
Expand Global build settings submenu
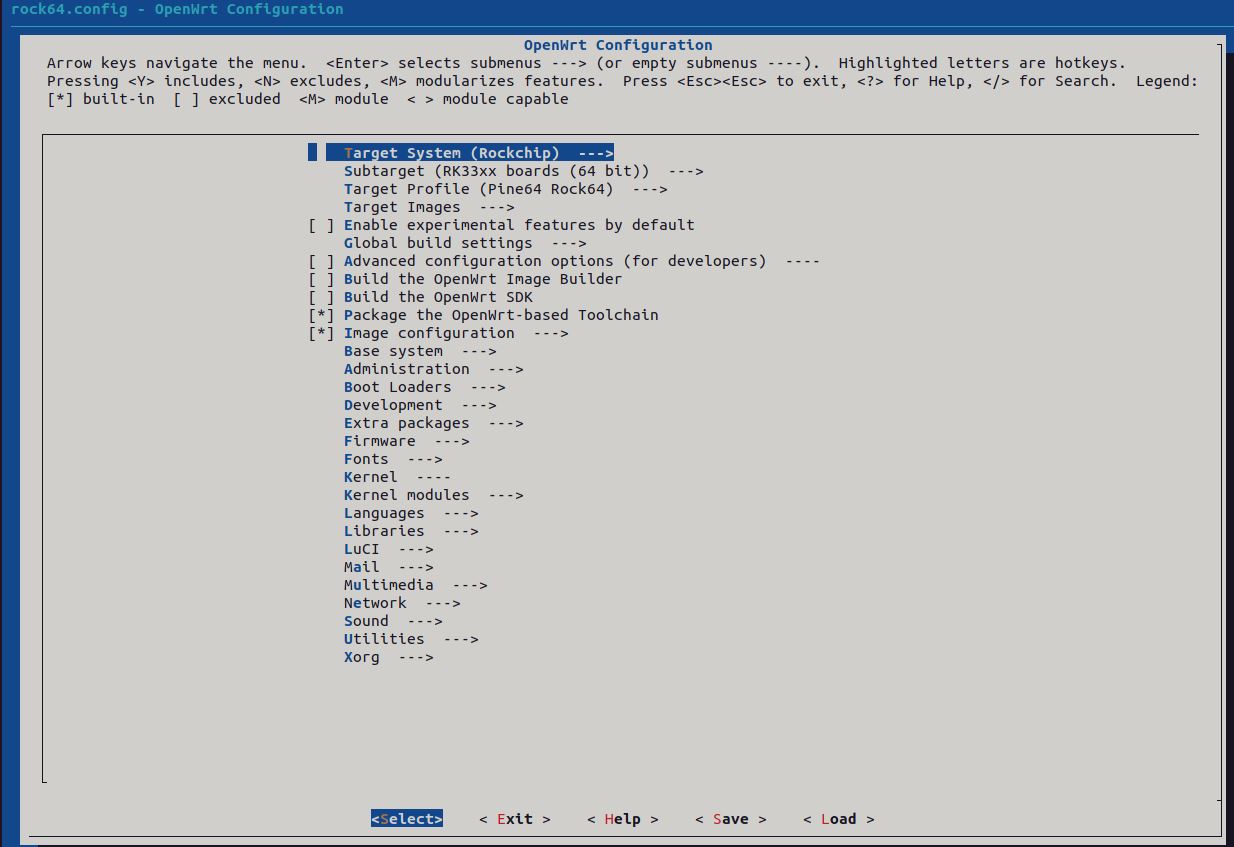464,243
